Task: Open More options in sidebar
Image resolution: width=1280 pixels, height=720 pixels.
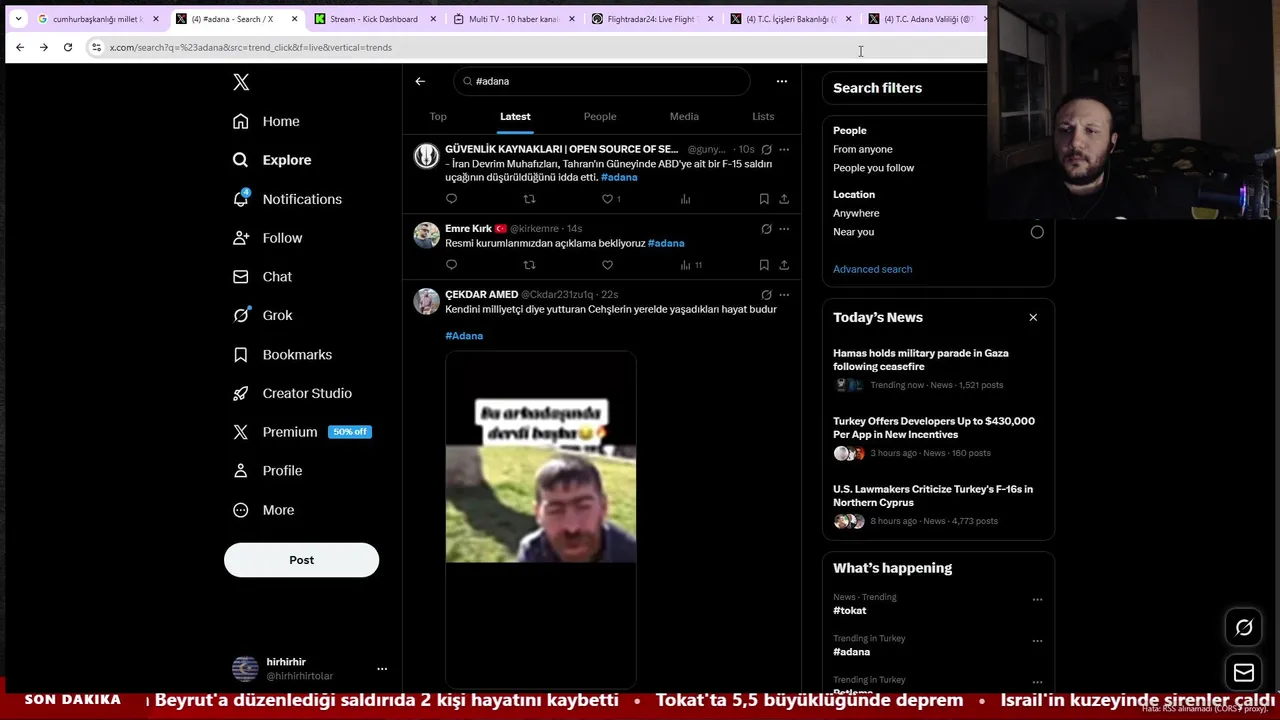Action: click(264, 510)
